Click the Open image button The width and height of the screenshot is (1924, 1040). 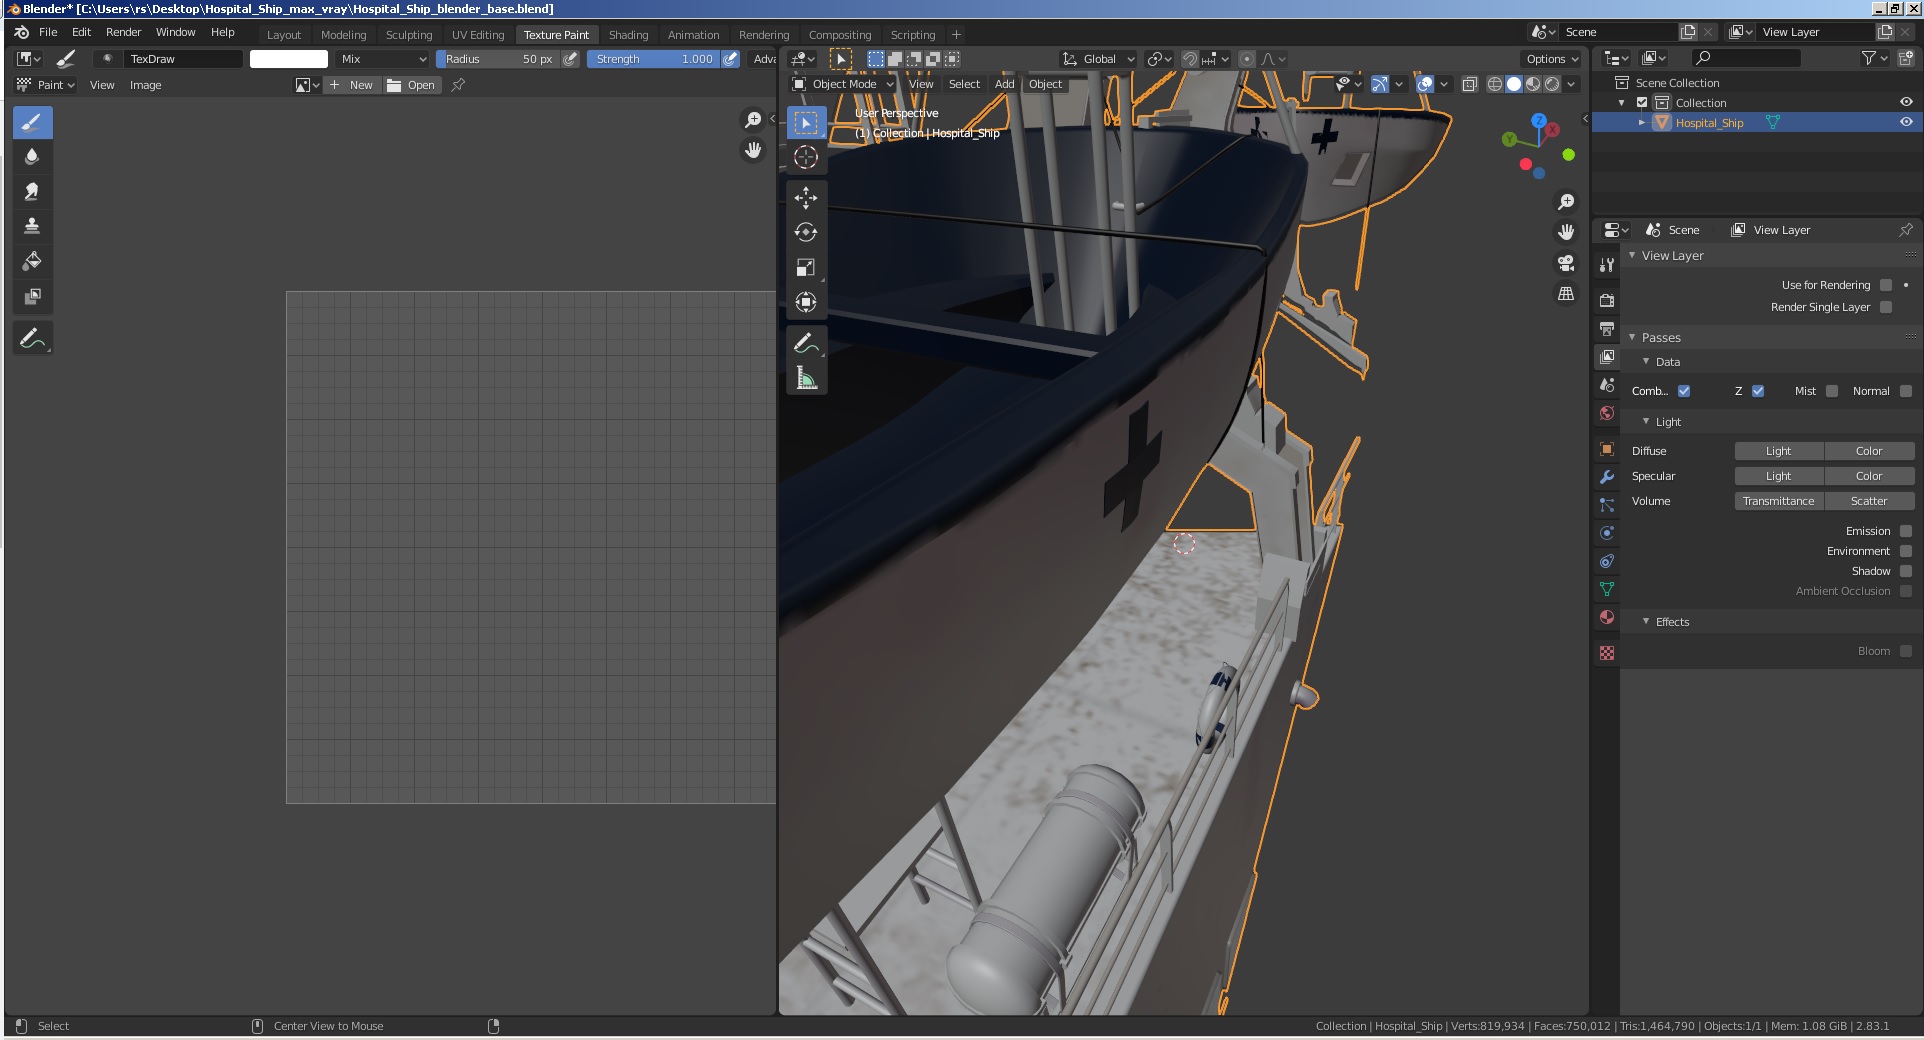(x=411, y=85)
